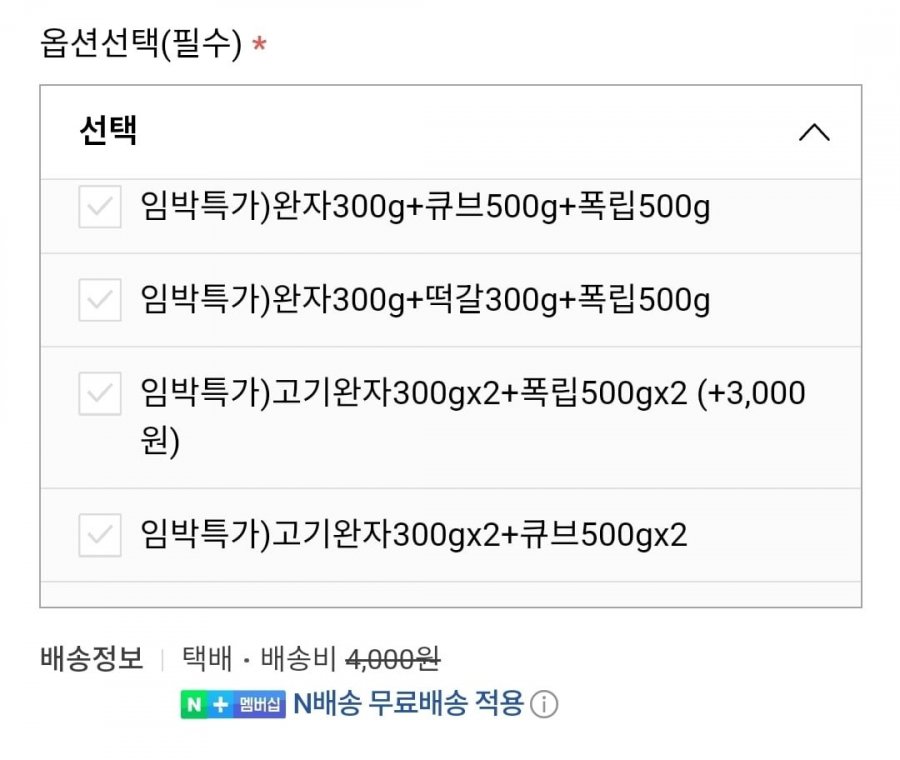Tick the checkbox for 고기완자300gx2+폭립500gx2 (+3,000원)
This screenshot has height=760, width=900.
(100, 394)
